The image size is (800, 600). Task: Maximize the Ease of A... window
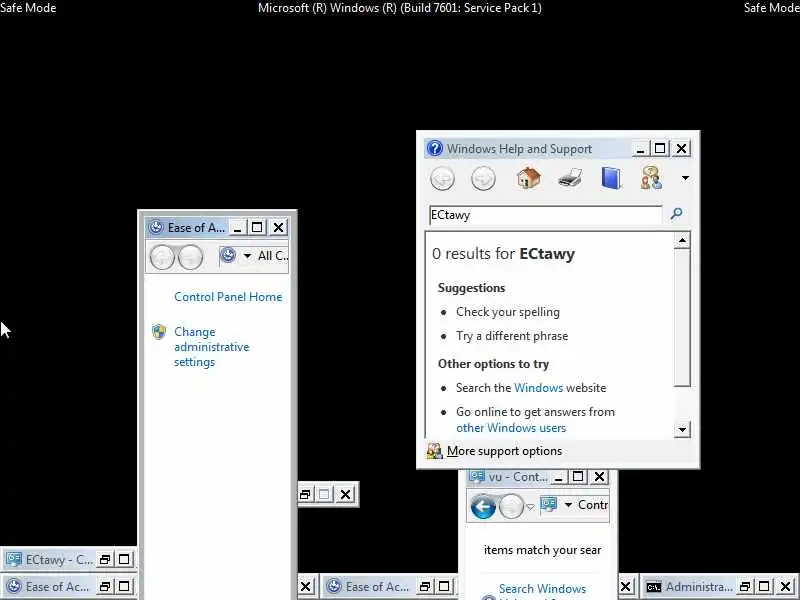(257, 227)
